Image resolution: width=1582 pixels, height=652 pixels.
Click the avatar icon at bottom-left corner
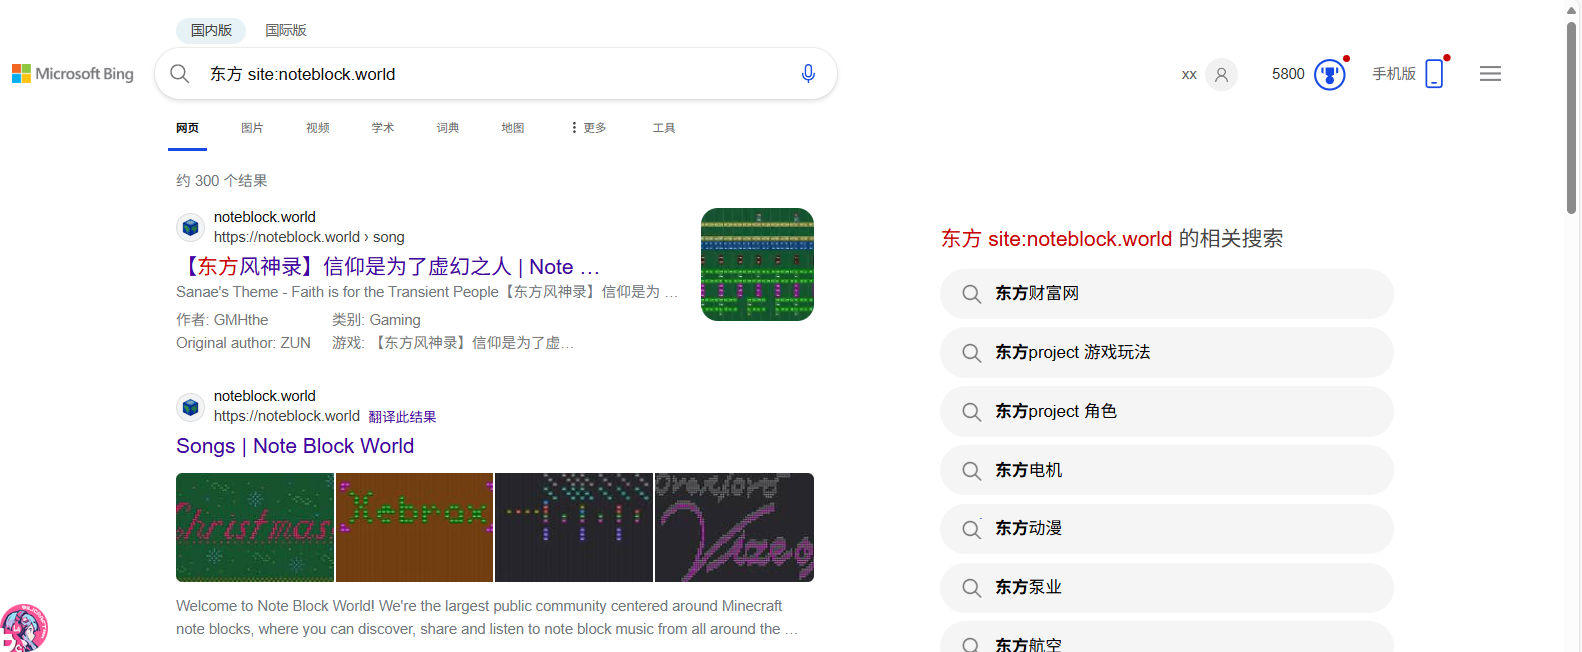click(23, 628)
